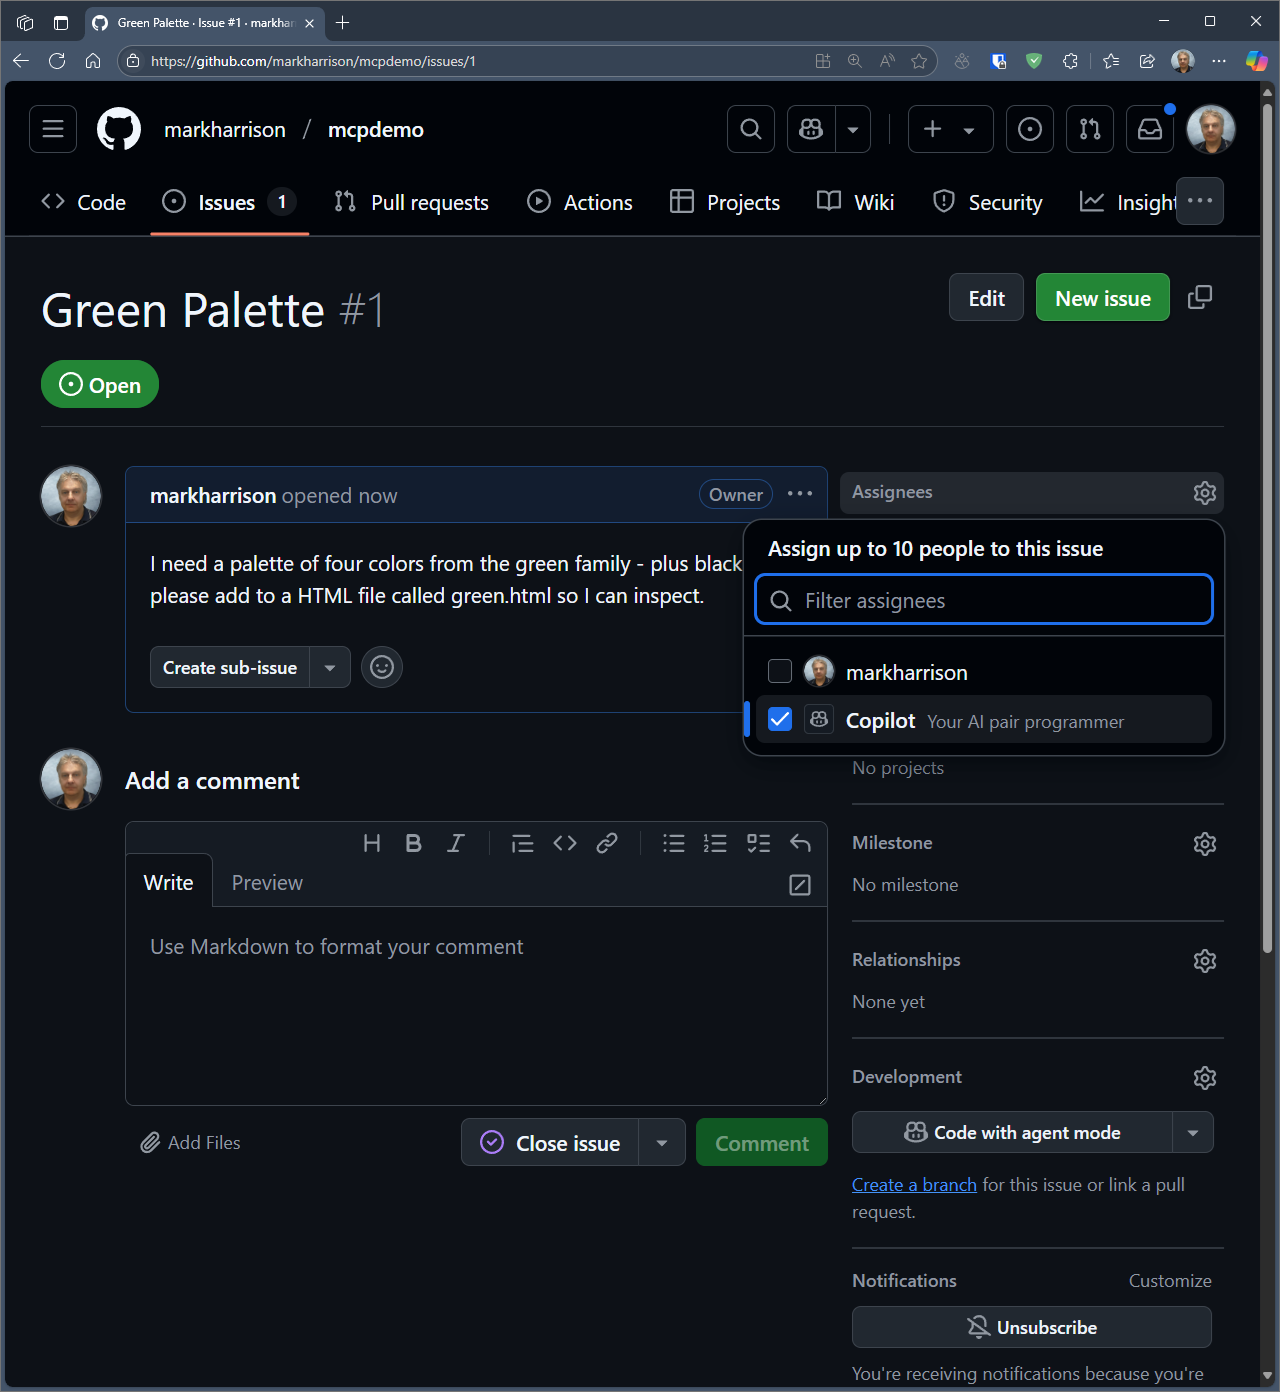The width and height of the screenshot is (1280, 1392).
Task: Toggle the comment fullscreen edit icon
Action: 800,885
